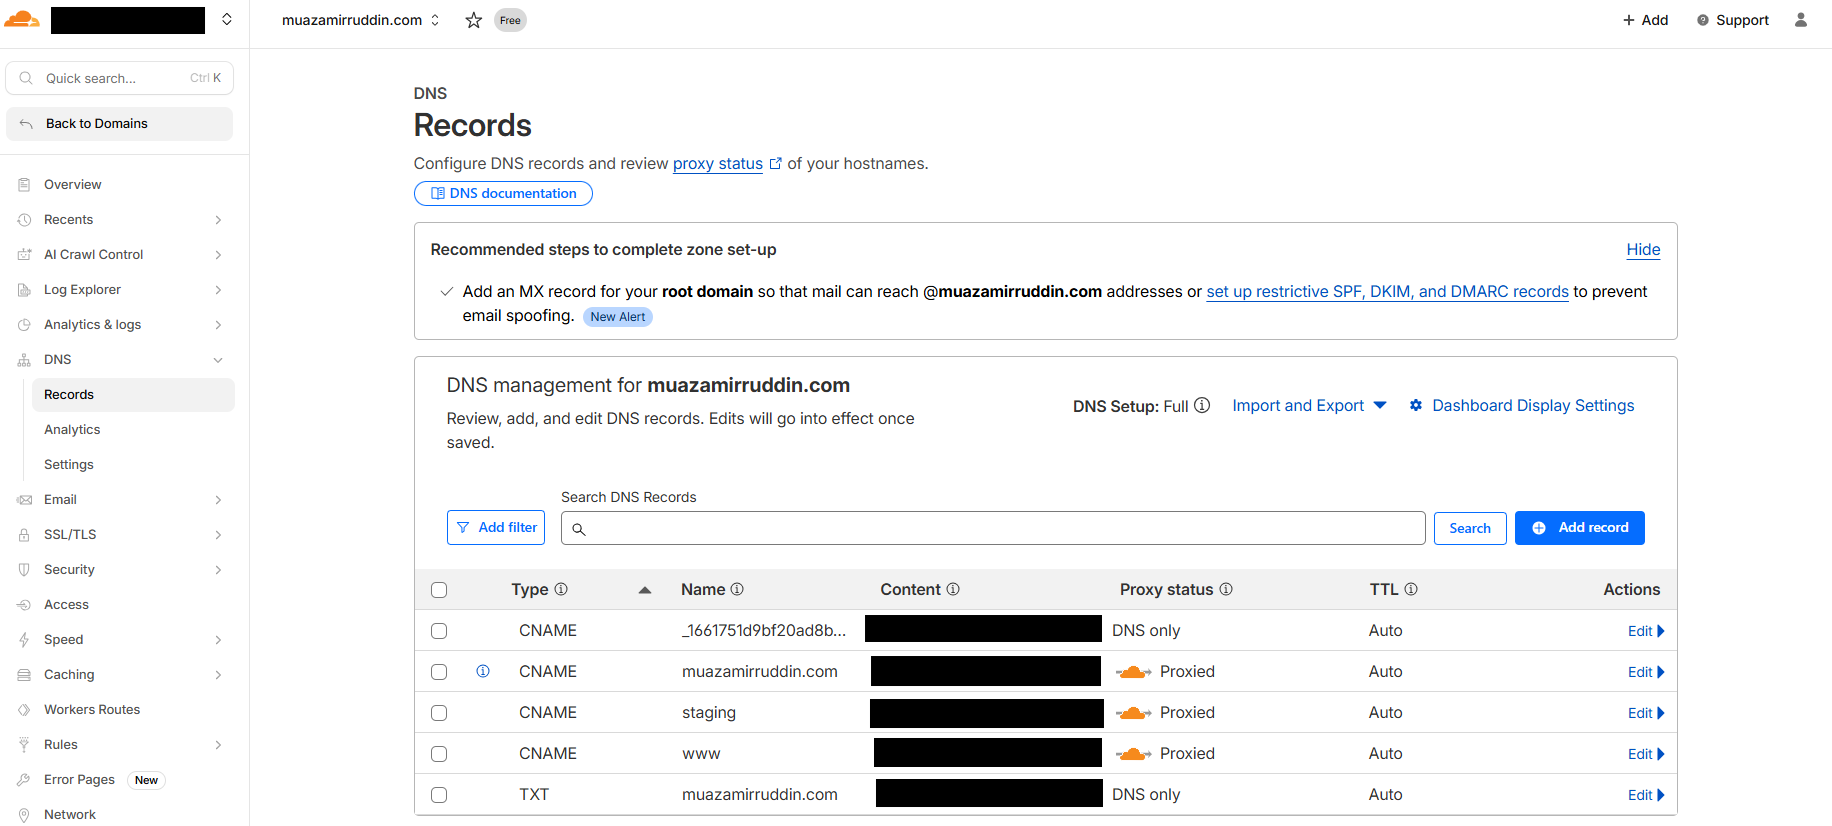Click the AI Crawl Control icon
This screenshot has height=826, width=1832.
click(24, 255)
